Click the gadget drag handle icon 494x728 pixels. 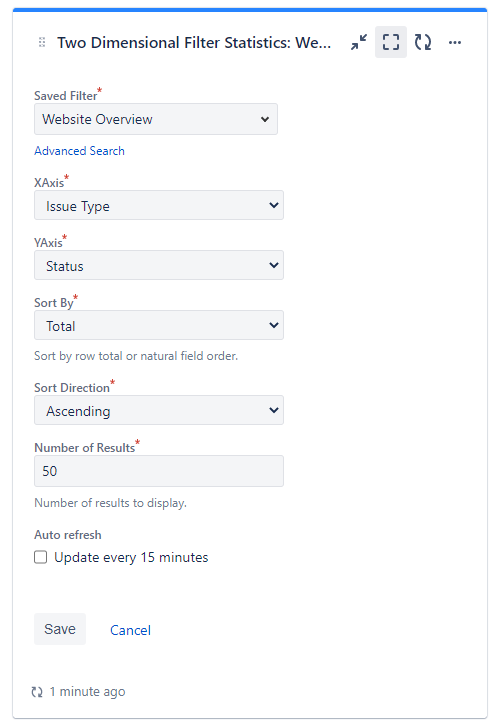click(x=42, y=42)
